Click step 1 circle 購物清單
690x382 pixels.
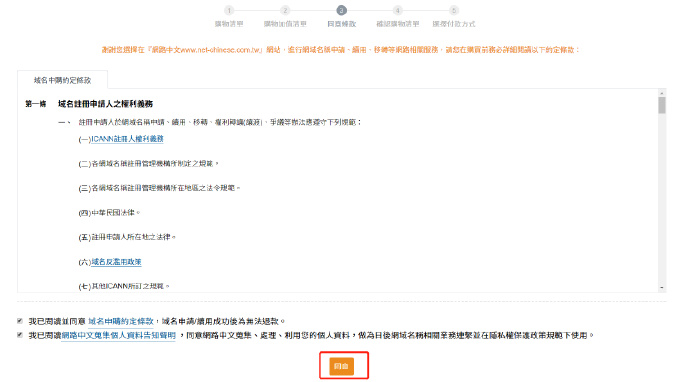[x=229, y=11]
